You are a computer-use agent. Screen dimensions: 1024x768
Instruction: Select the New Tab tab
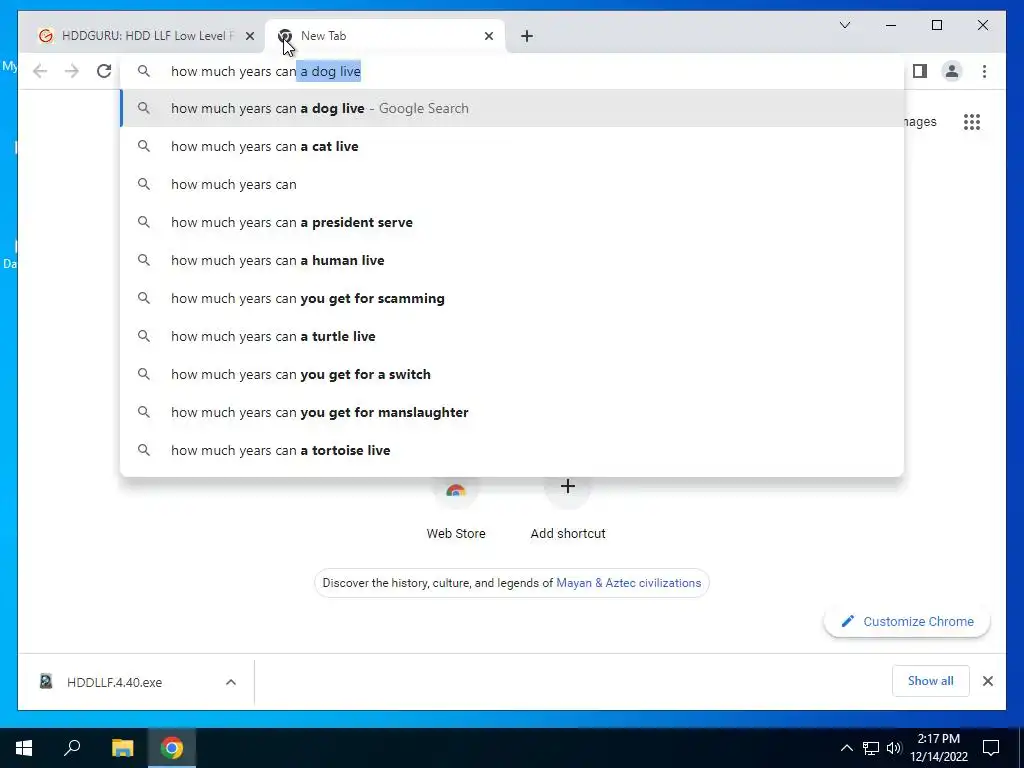[385, 36]
